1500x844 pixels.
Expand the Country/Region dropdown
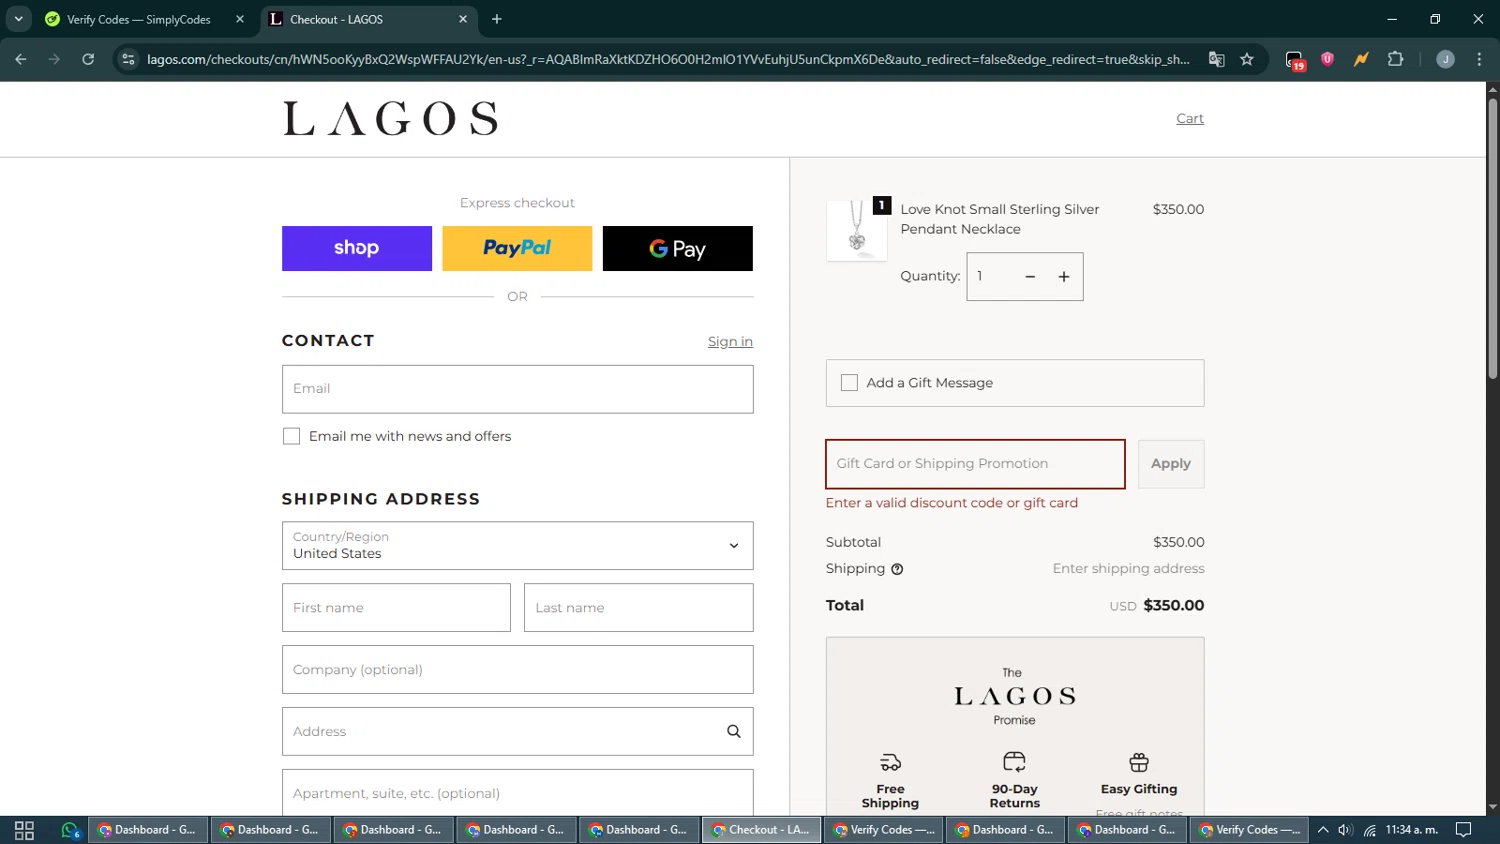517,545
